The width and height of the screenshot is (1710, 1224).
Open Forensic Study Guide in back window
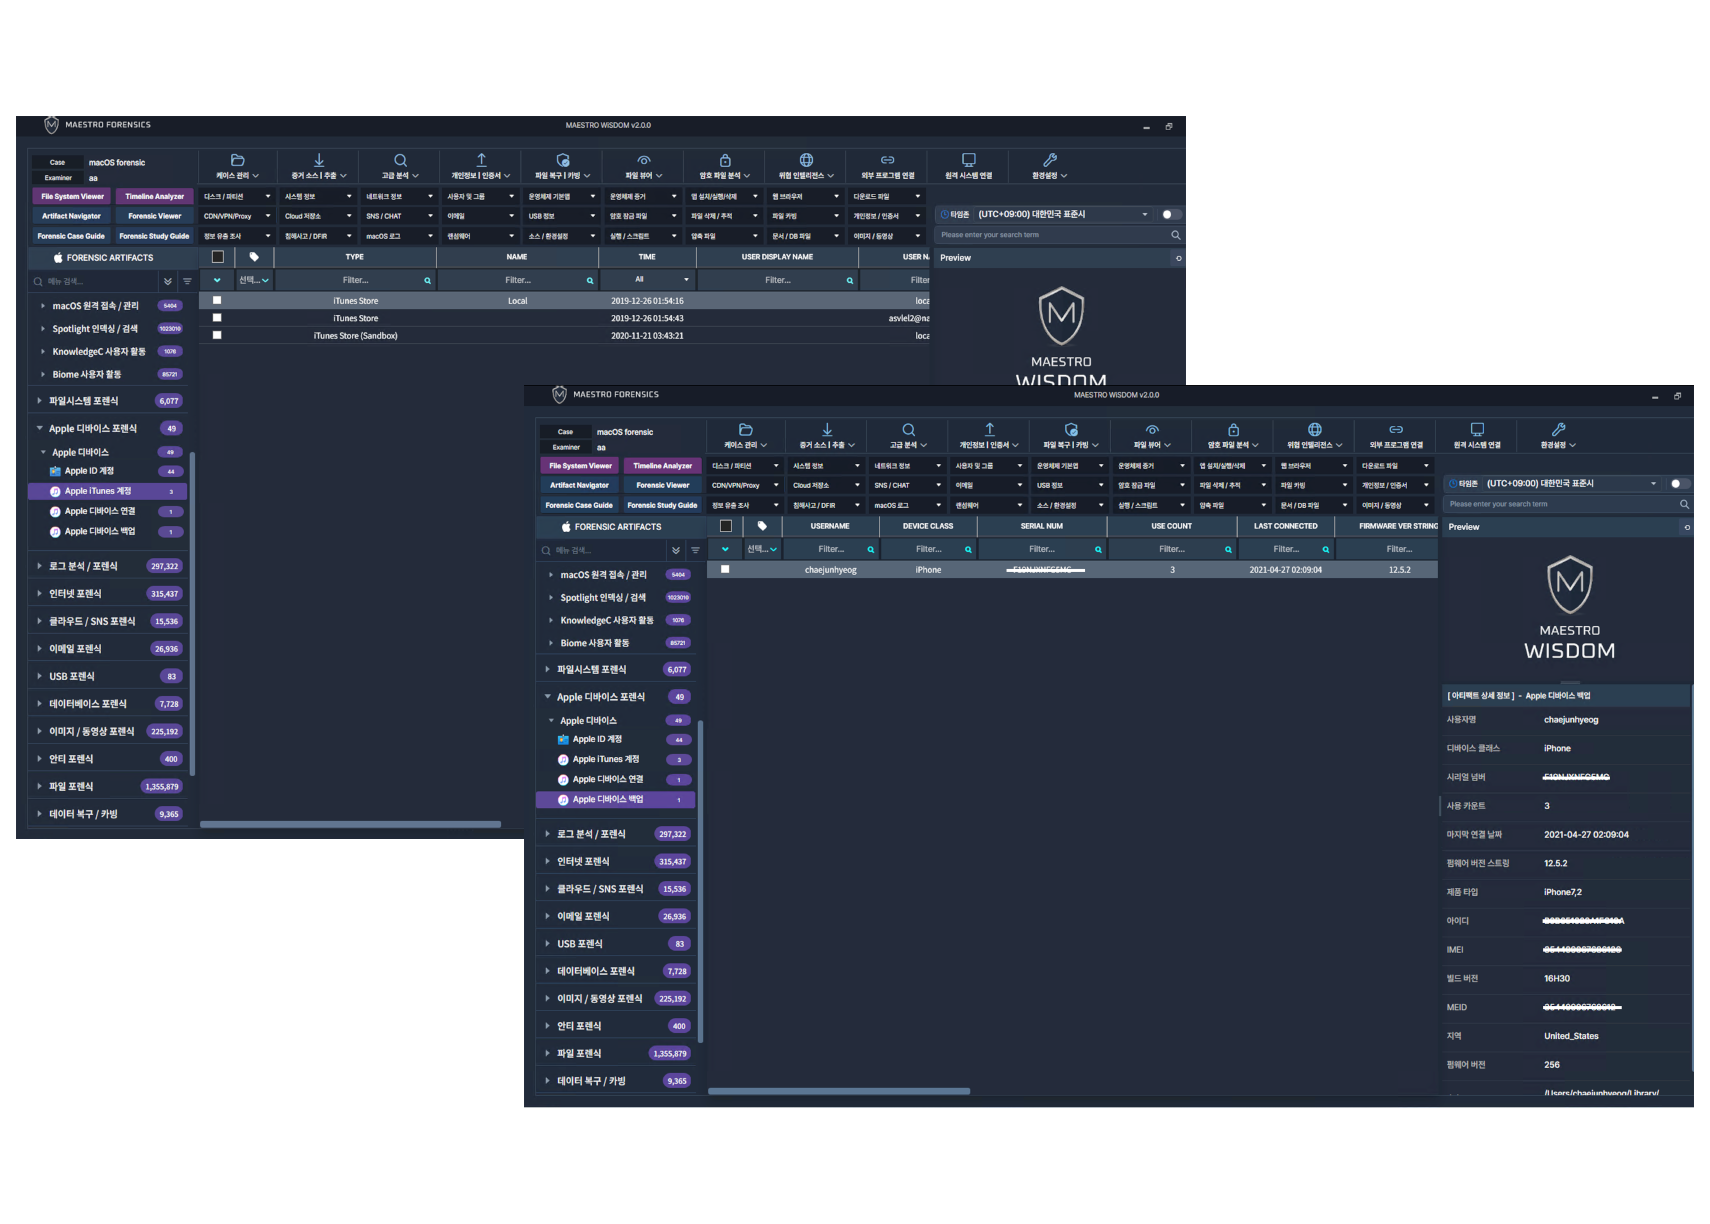[x=154, y=237]
